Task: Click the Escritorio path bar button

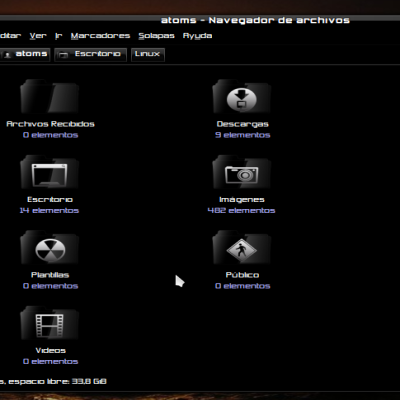Action: click(91, 54)
